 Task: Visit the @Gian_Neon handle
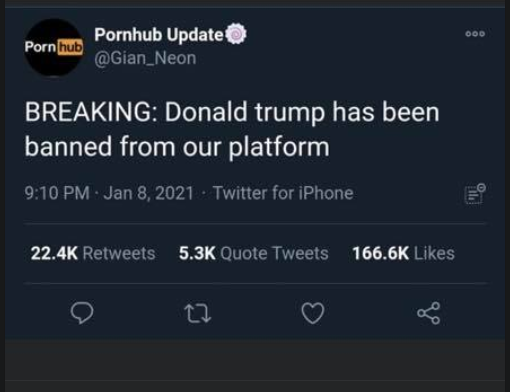pos(145,58)
